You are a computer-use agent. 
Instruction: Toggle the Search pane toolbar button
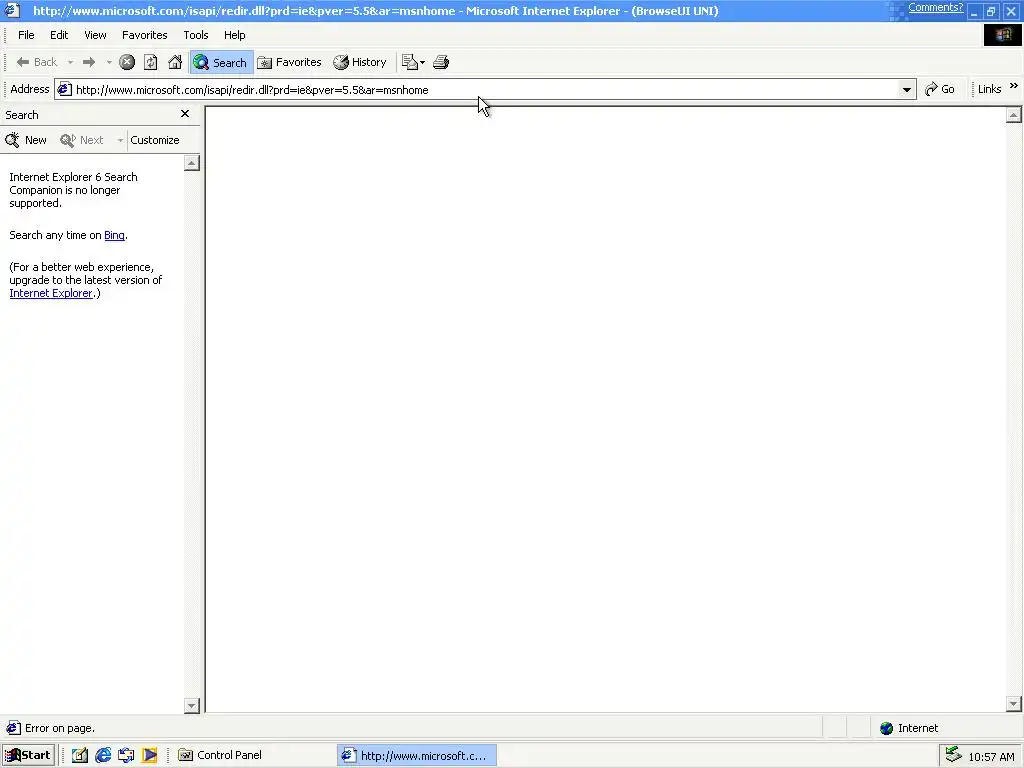(221, 62)
